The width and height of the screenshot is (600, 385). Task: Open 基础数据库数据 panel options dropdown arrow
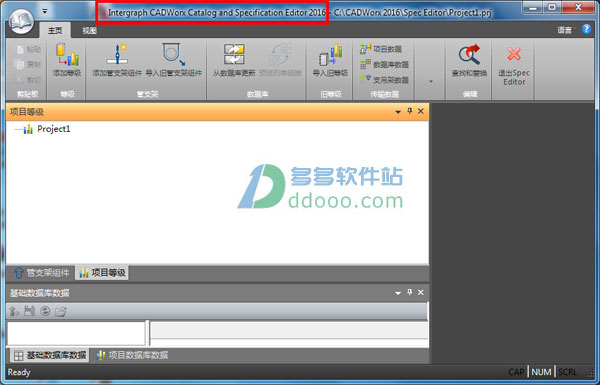(x=398, y=293)
